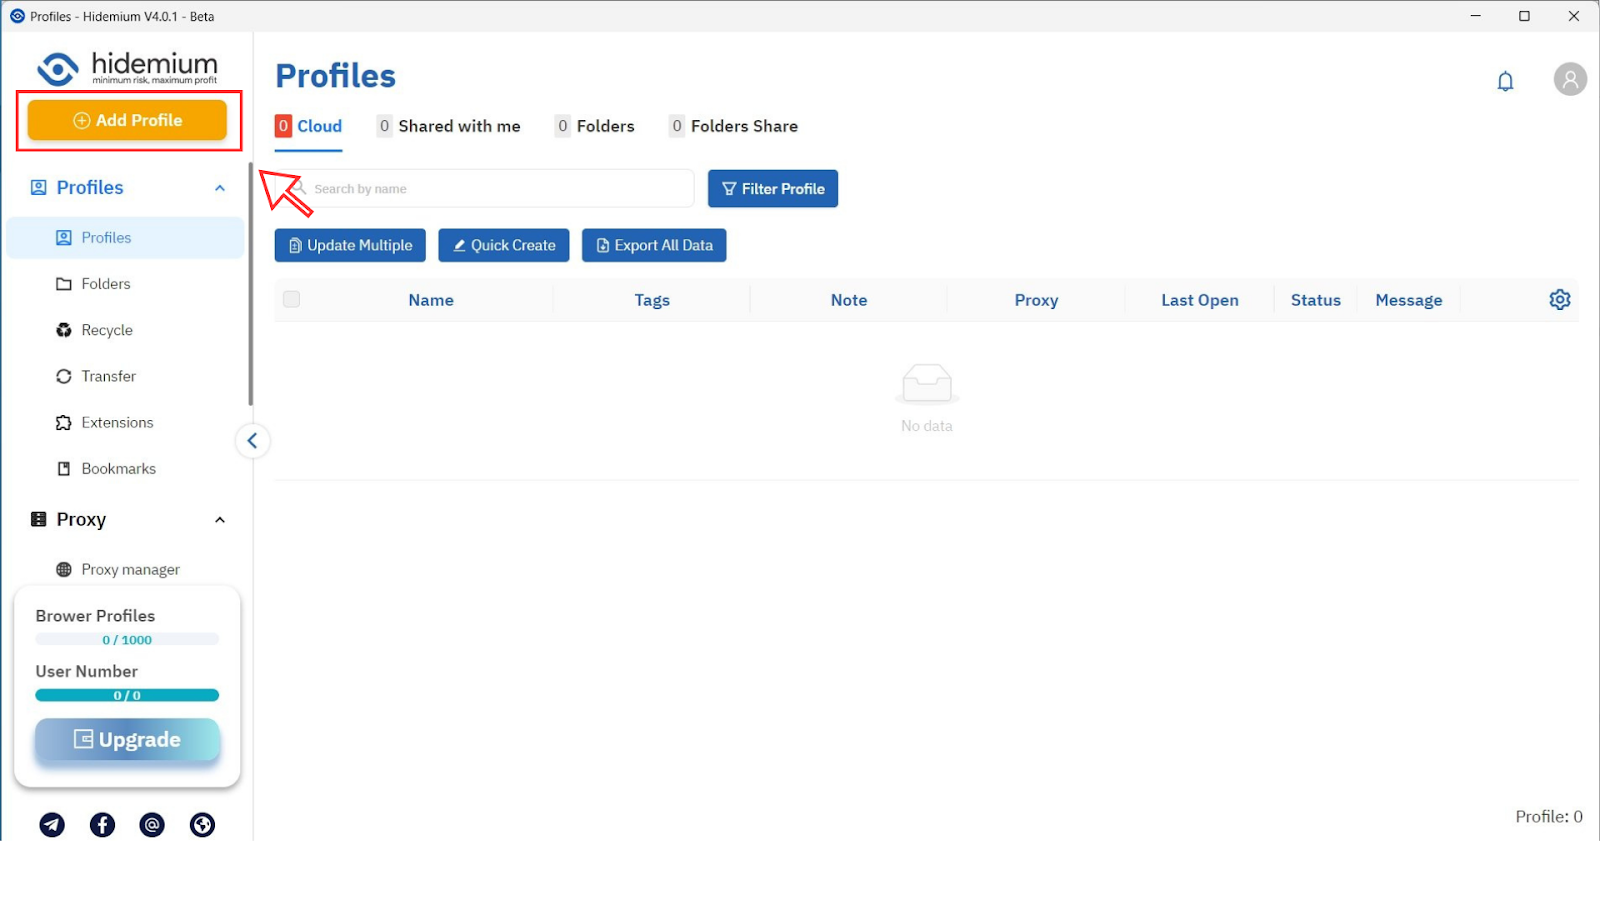
Task: Open table column settings gear
Action: (x=1559, y=299)
